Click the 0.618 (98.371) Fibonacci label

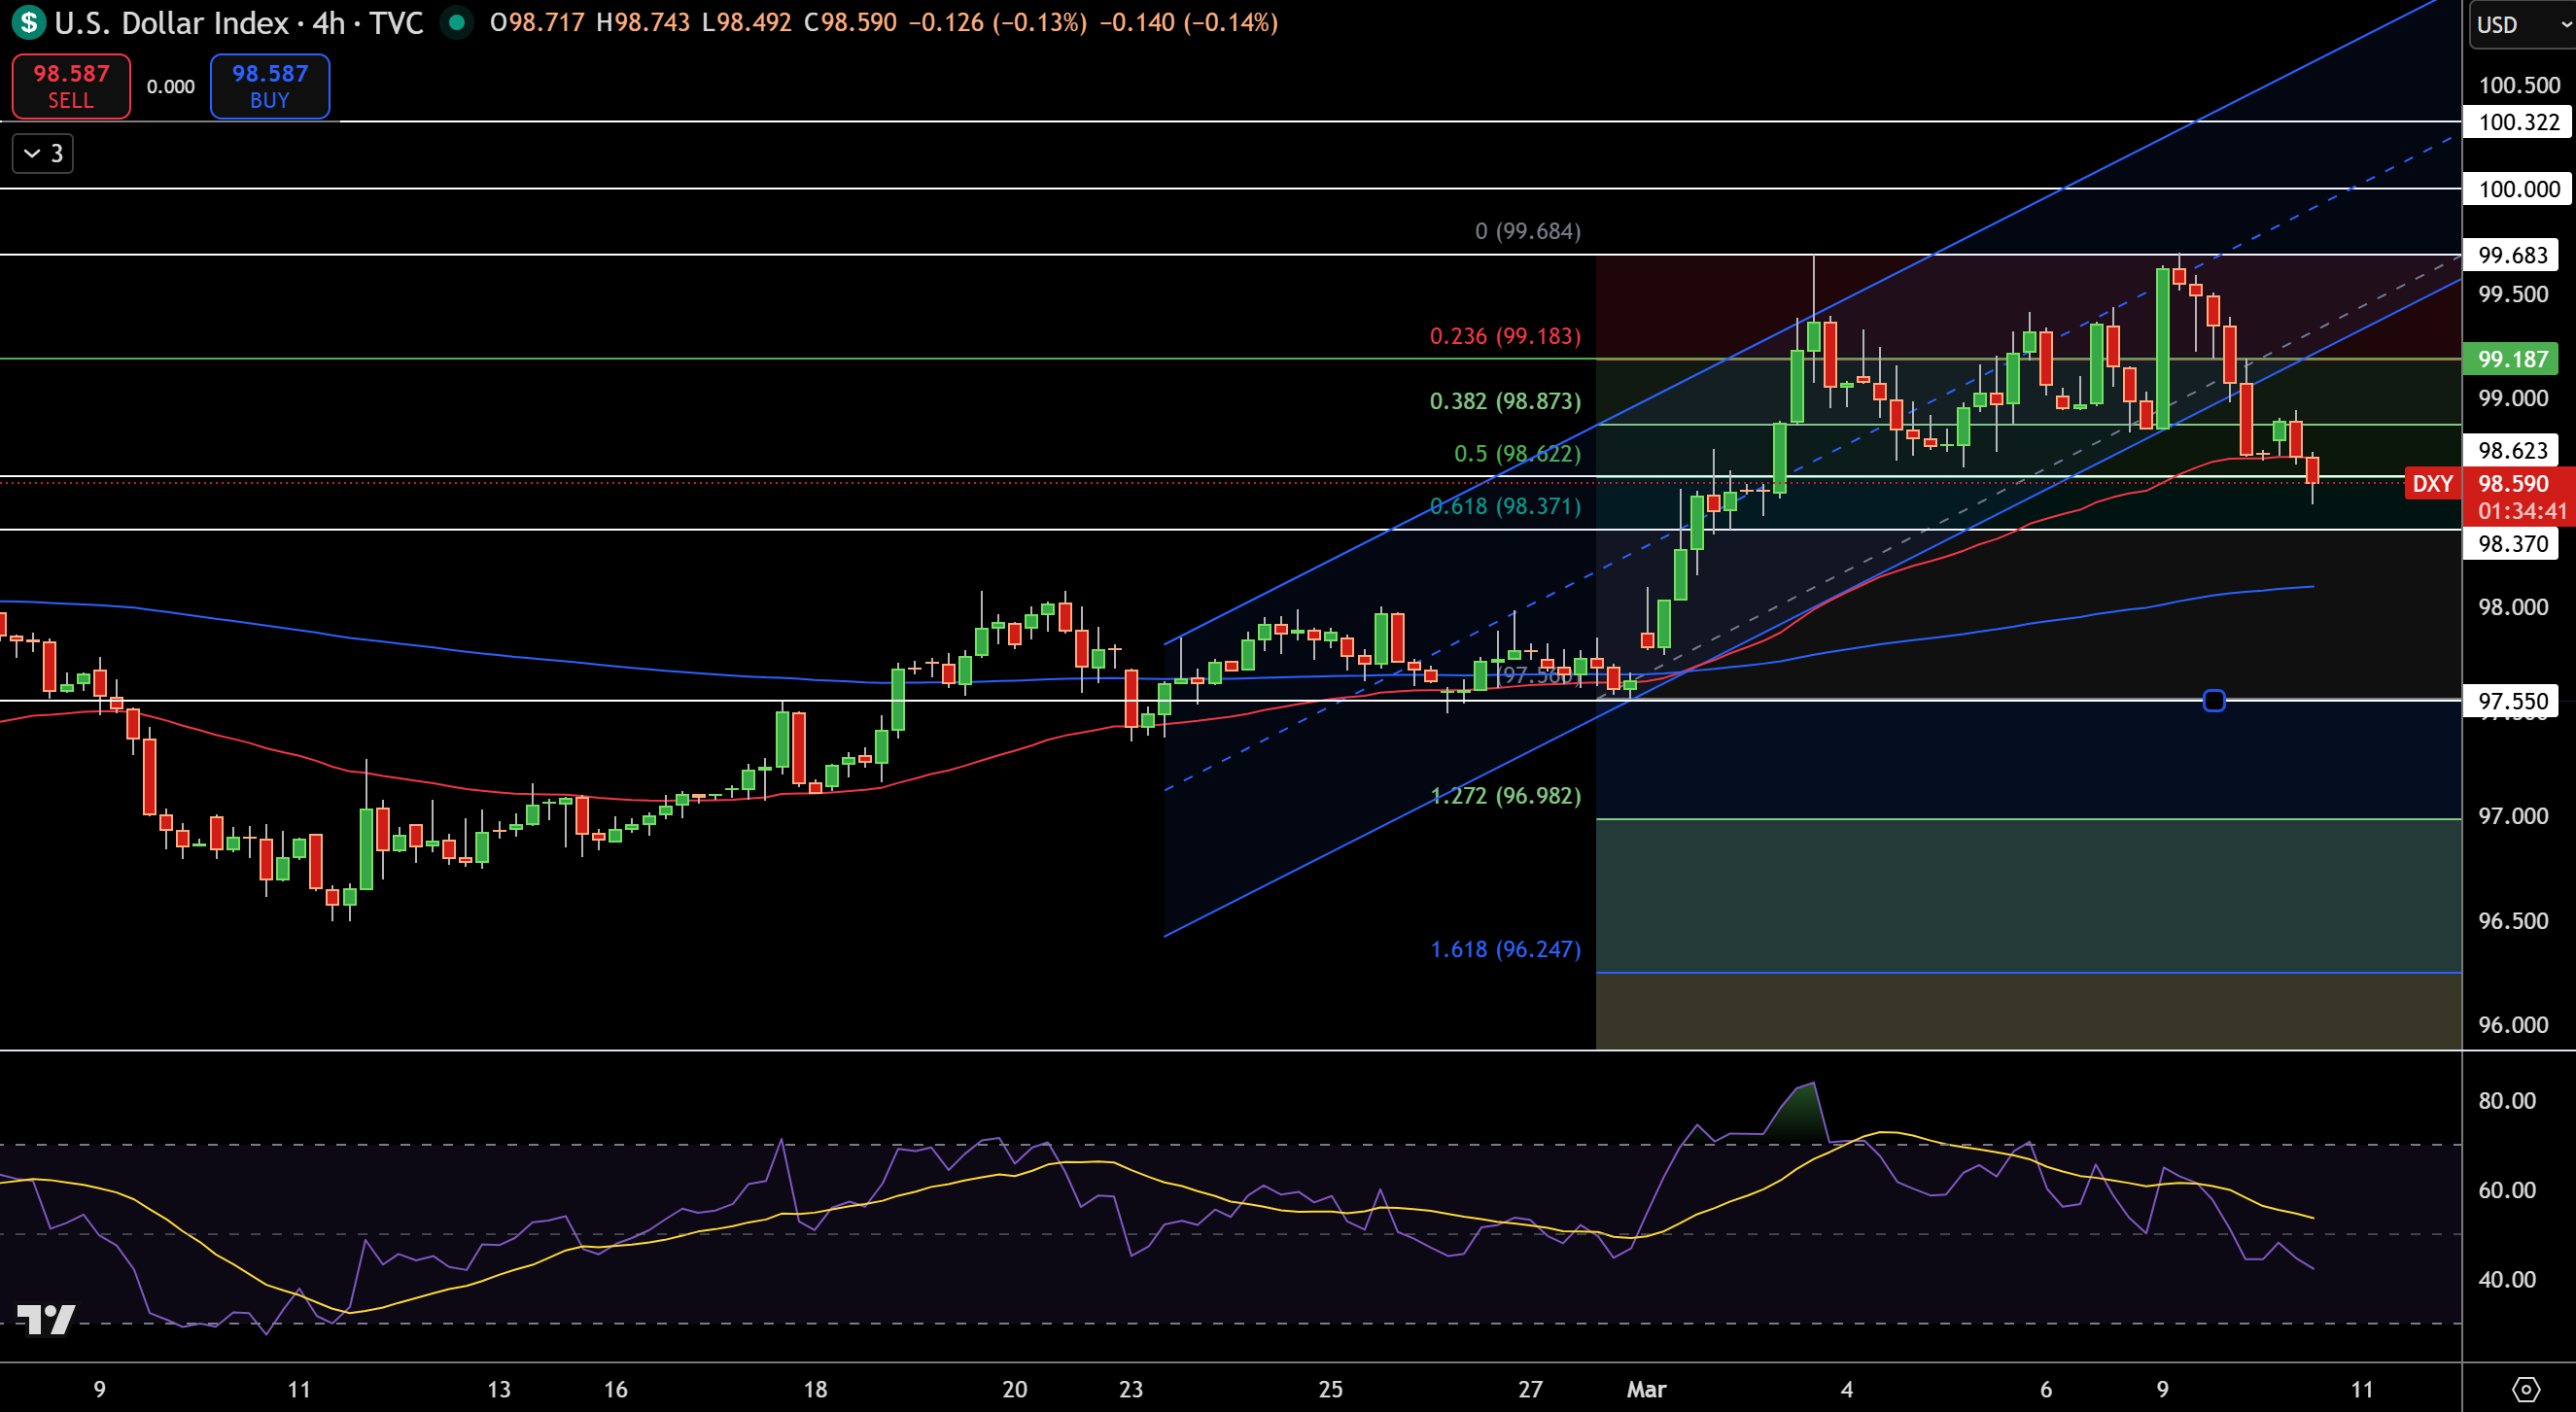(1505, 506)
